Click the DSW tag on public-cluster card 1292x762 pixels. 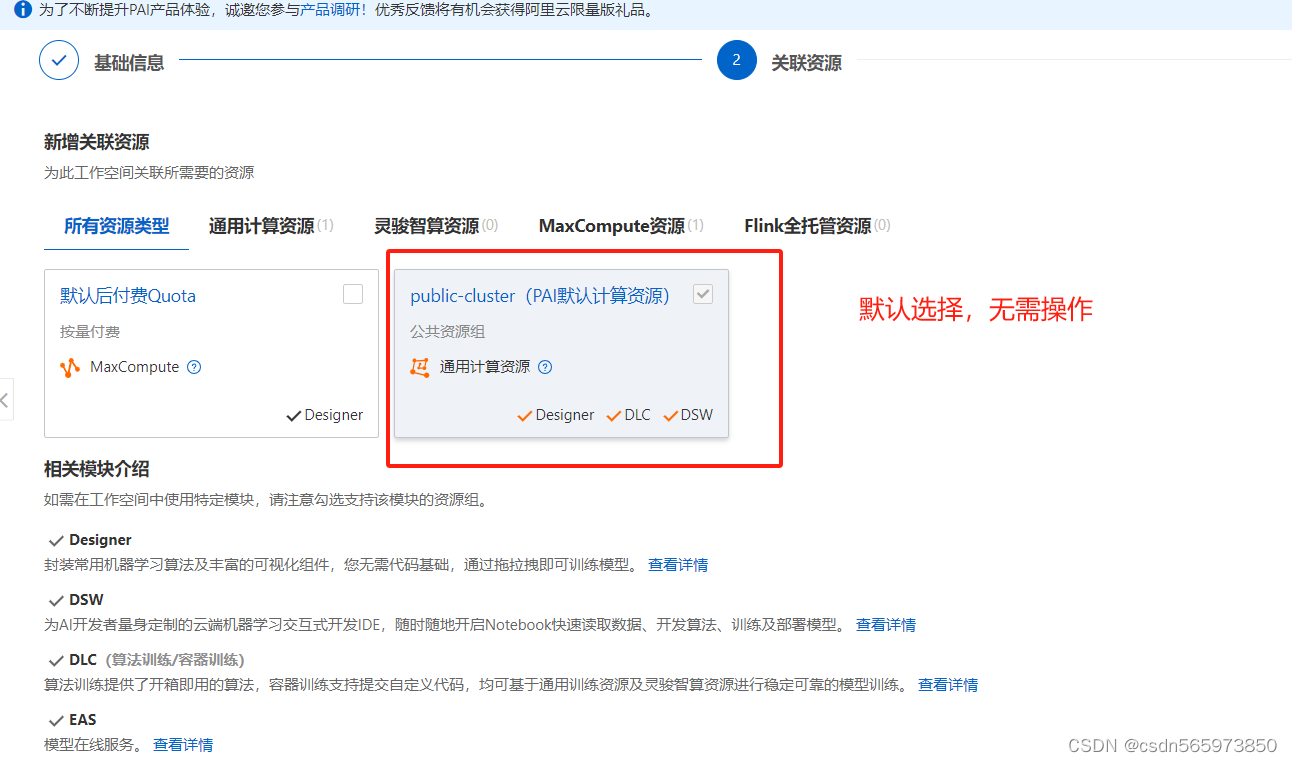tap(688, 415)
